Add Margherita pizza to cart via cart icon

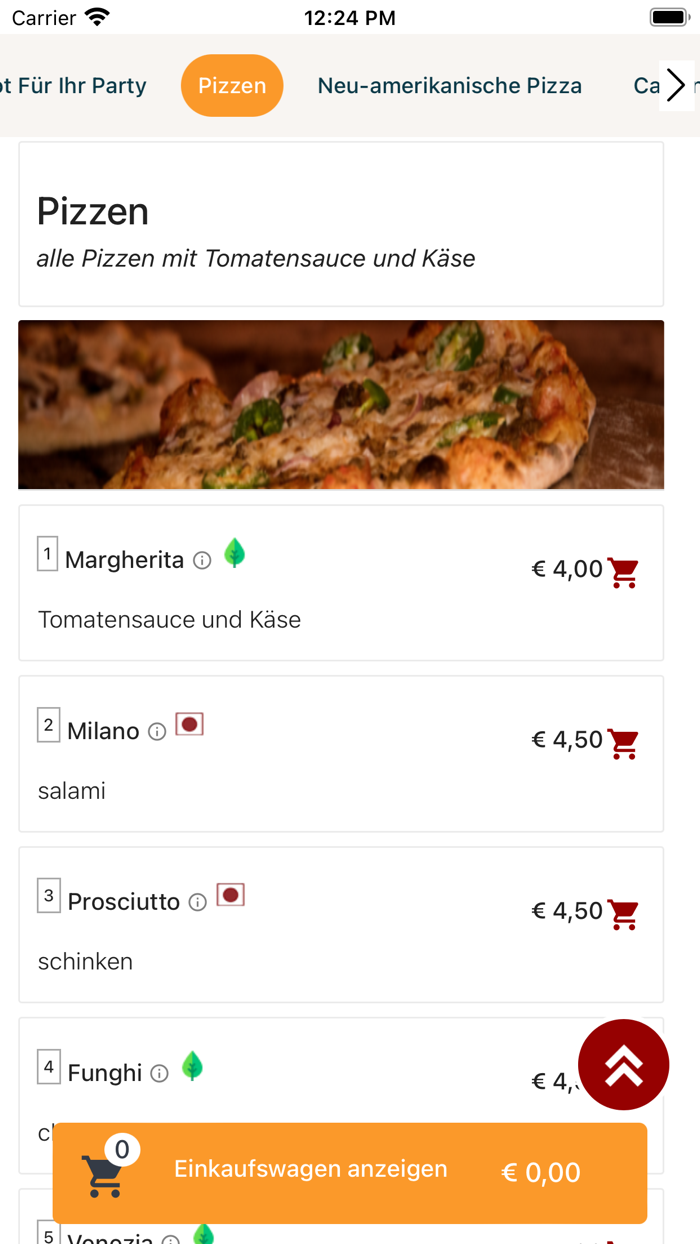622,571
